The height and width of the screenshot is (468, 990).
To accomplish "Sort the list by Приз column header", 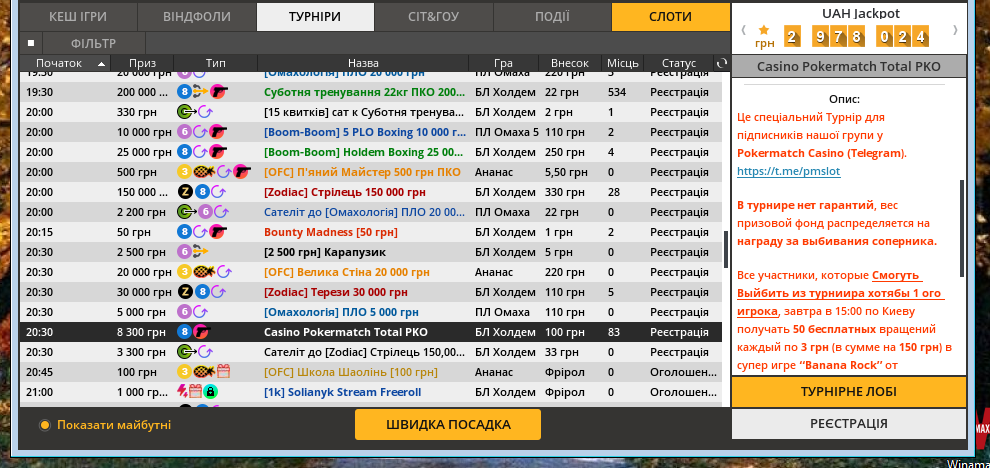I will point(142,63).
